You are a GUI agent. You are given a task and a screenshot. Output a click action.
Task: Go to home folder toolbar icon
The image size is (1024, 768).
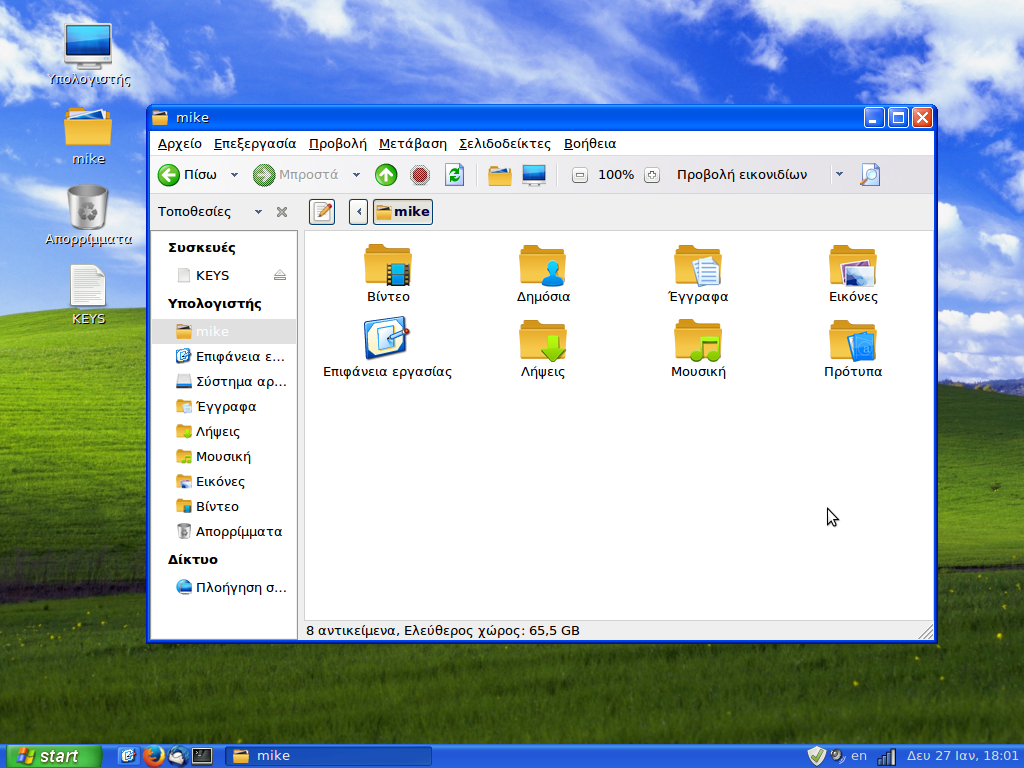(500, 175)
